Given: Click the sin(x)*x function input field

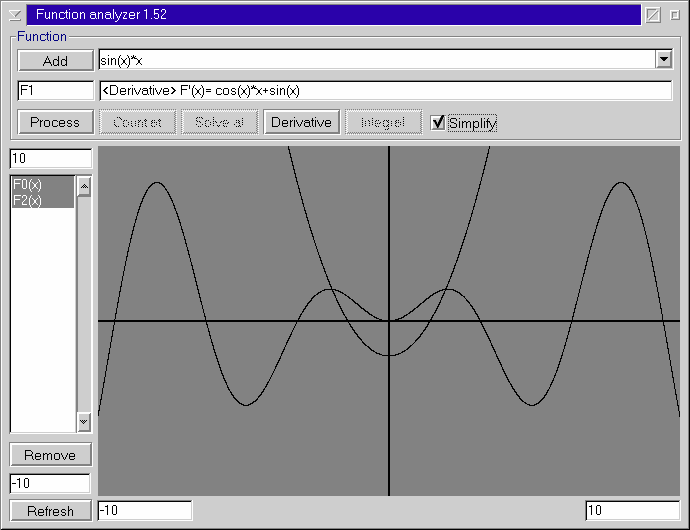Looking at the screenshot, I should coord(377,60).
